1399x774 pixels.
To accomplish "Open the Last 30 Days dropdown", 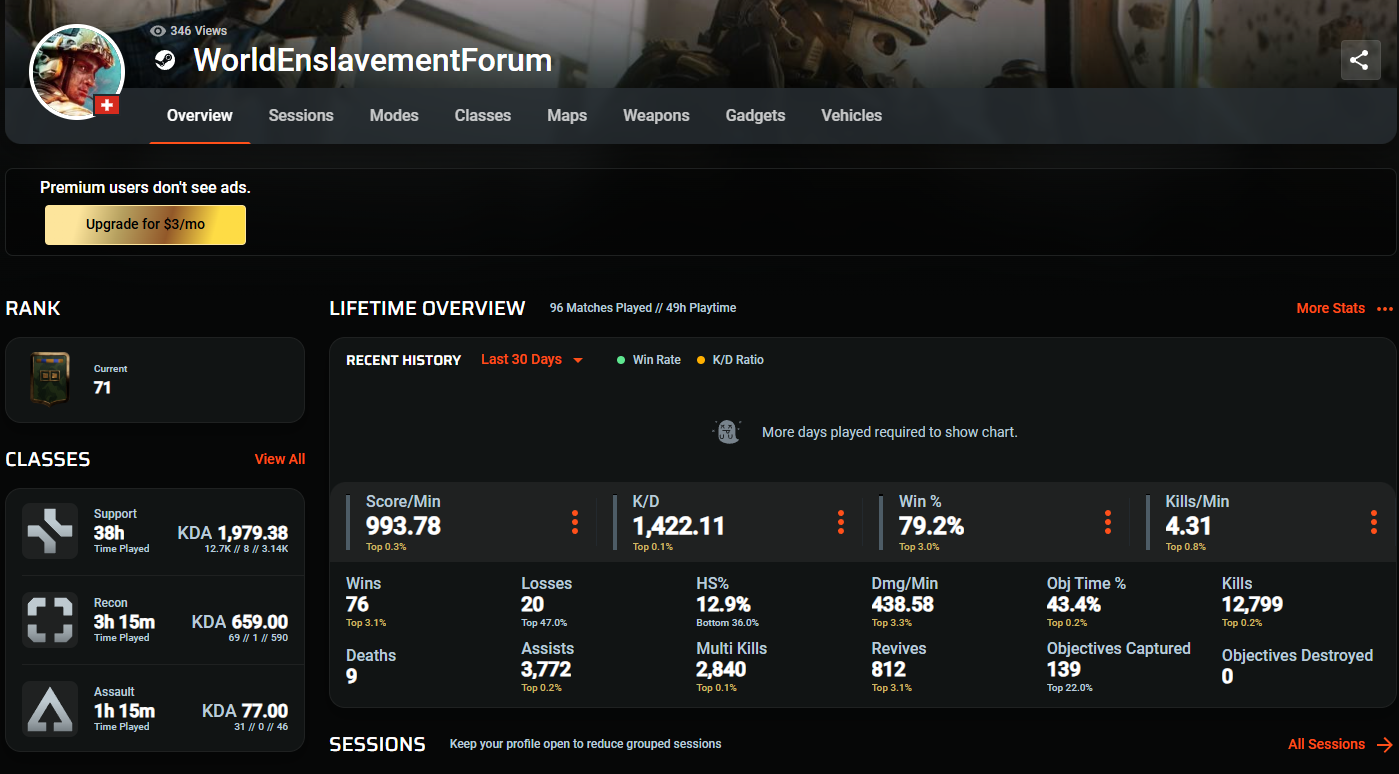I will click(531, 360).
